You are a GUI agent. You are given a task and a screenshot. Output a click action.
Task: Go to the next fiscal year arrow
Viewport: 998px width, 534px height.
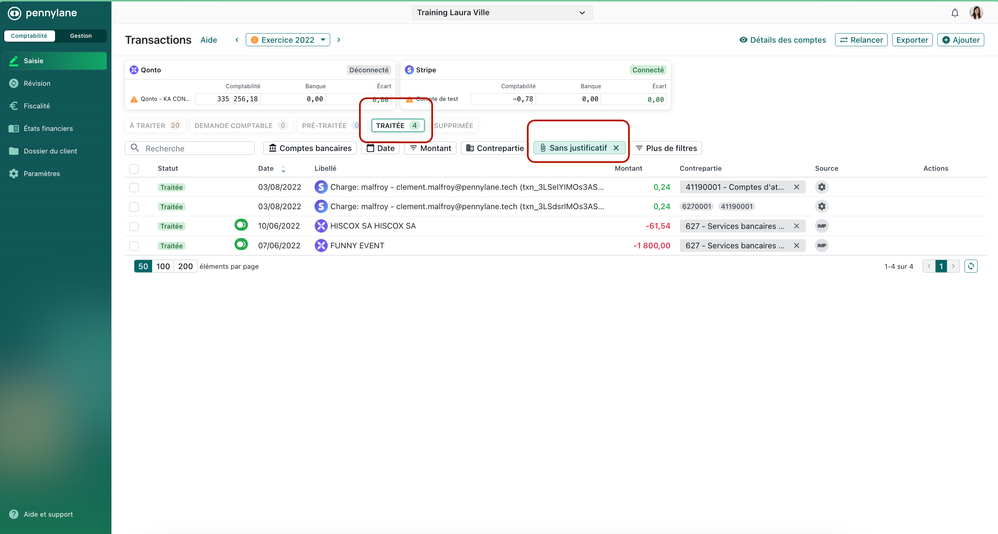pos(339,40)
